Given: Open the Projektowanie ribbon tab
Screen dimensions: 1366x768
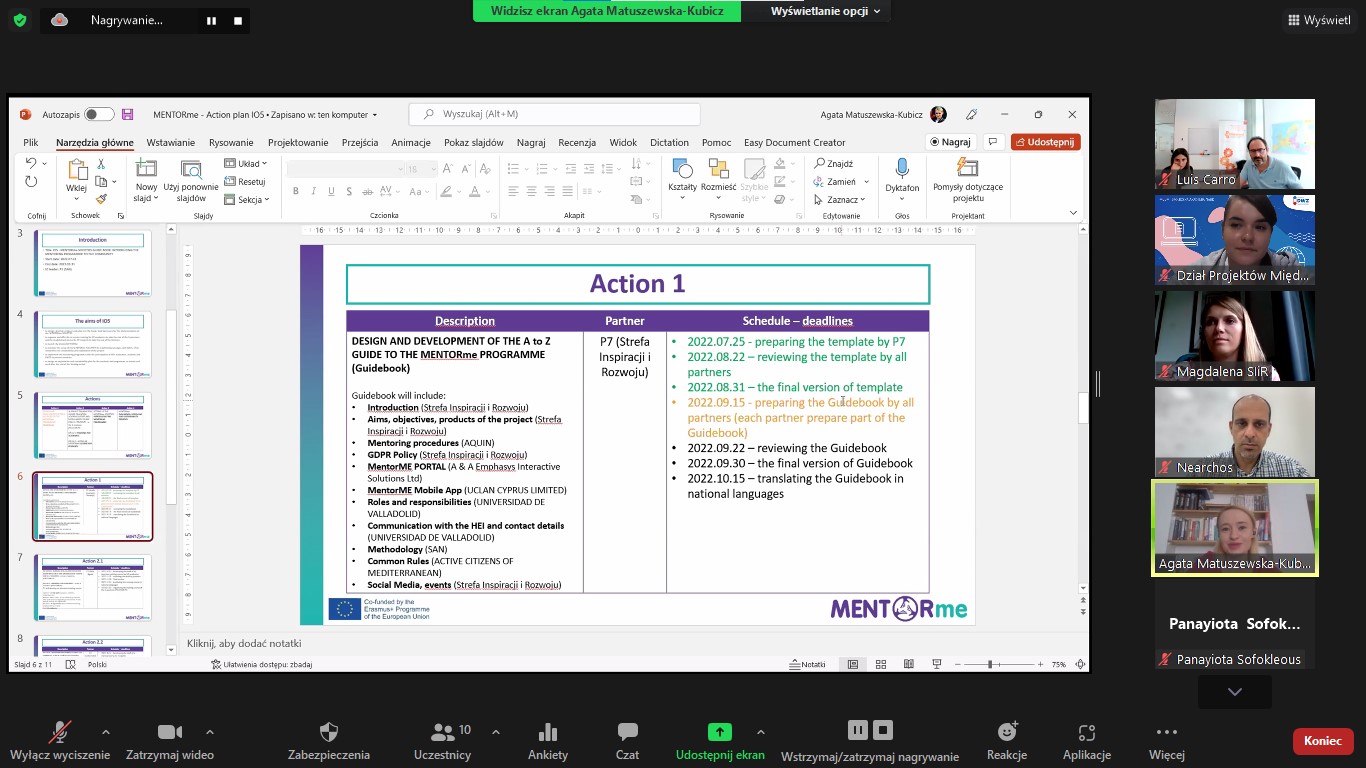Looking at the screenshot, I should point(298,142).
